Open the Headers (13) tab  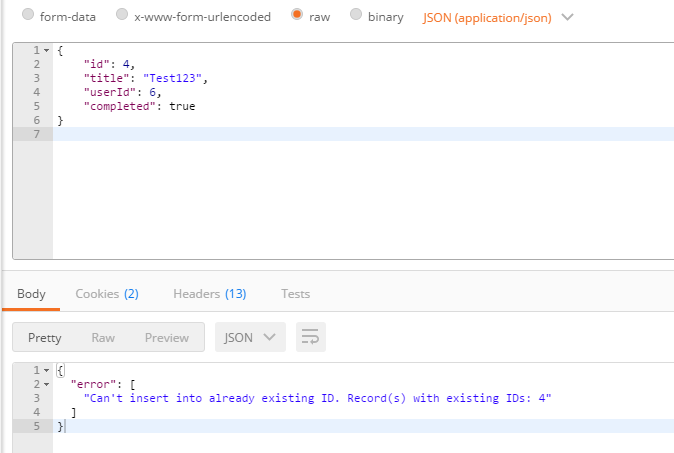tap(210, 294)
